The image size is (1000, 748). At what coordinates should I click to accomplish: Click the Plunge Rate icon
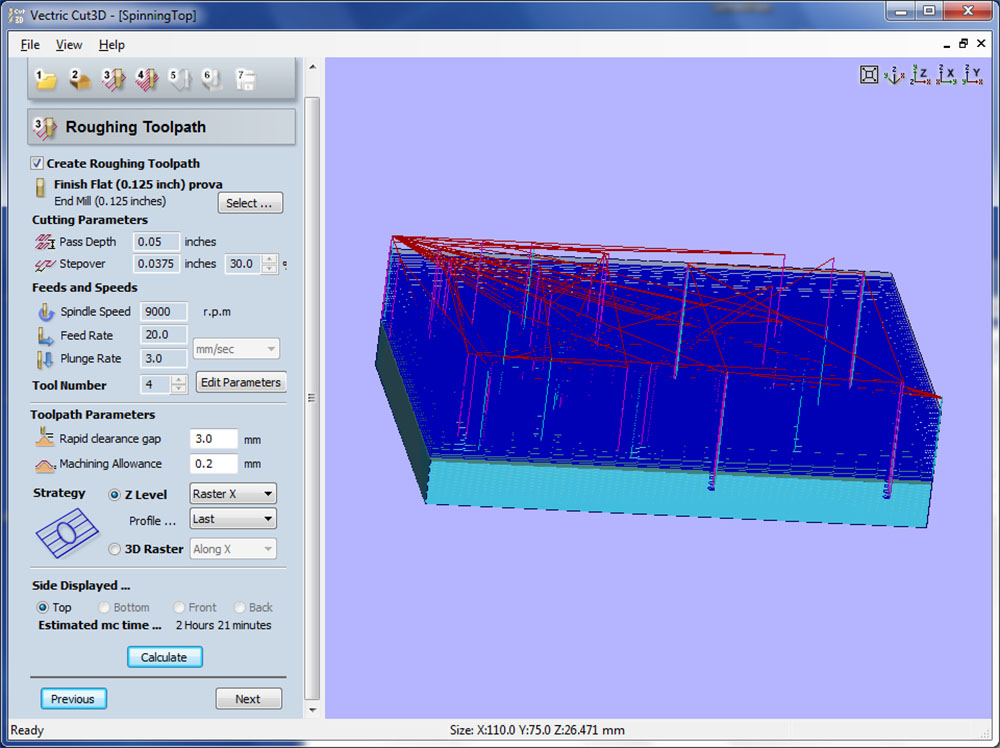click(45, 359)
